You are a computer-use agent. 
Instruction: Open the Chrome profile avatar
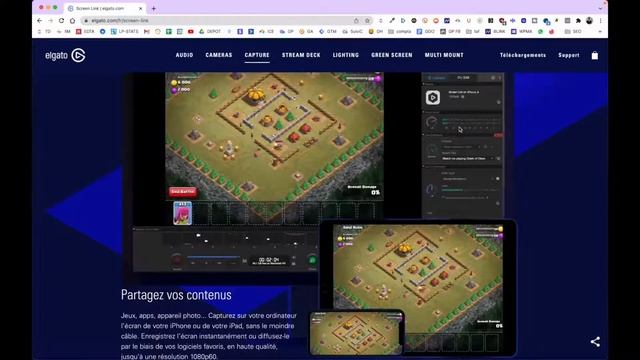click(x=589, y=20)
